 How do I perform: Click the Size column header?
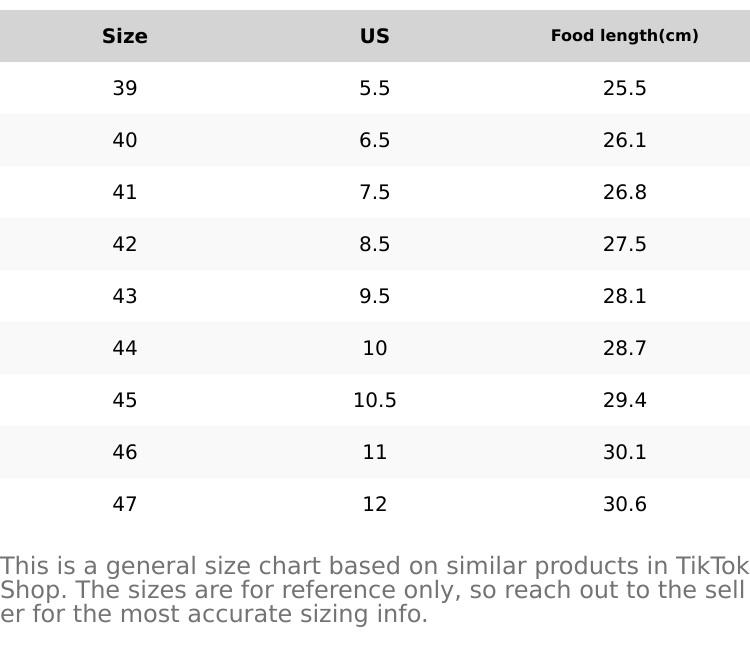point(125,36)
